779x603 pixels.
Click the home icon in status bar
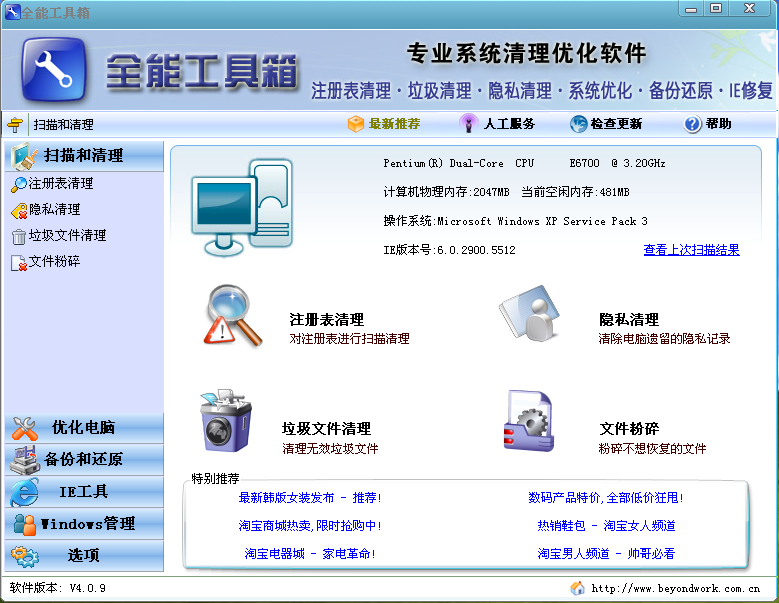(x=577, y=588)
